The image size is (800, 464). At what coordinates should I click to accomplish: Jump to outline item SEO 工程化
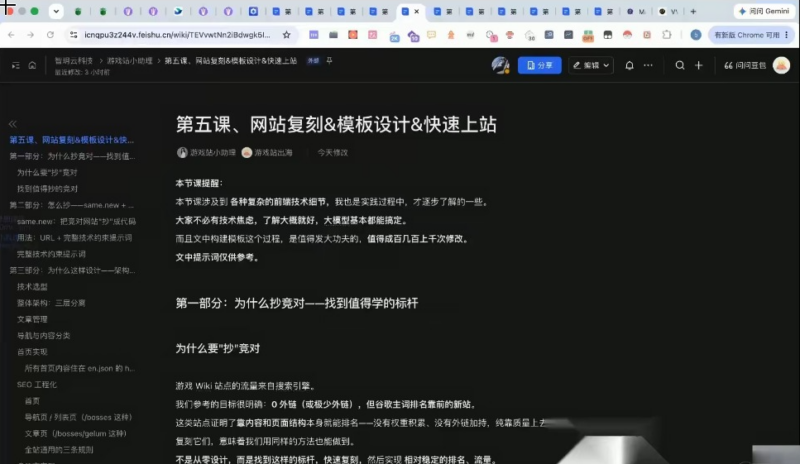coord(37,385)
